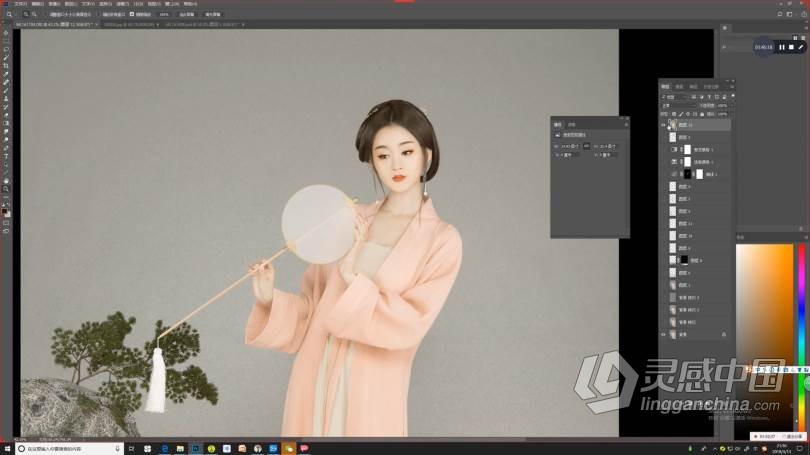Click the W width field in Properties
The width and height of the screenshot is (810, 455).
pyautogui.click(x=571, y=146)
